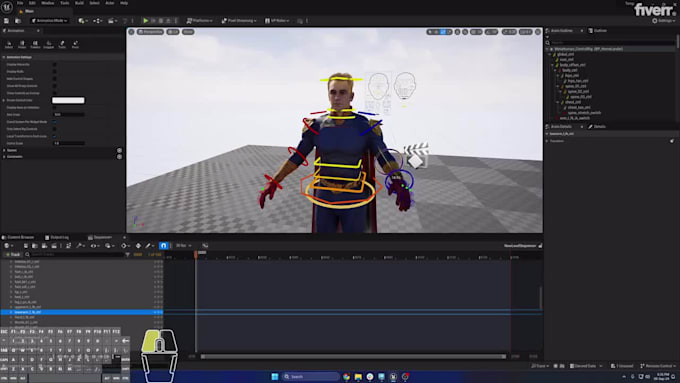
Task: Toggle Local Transforms in Each Local Space checkbox
Action: click(55, 136)
